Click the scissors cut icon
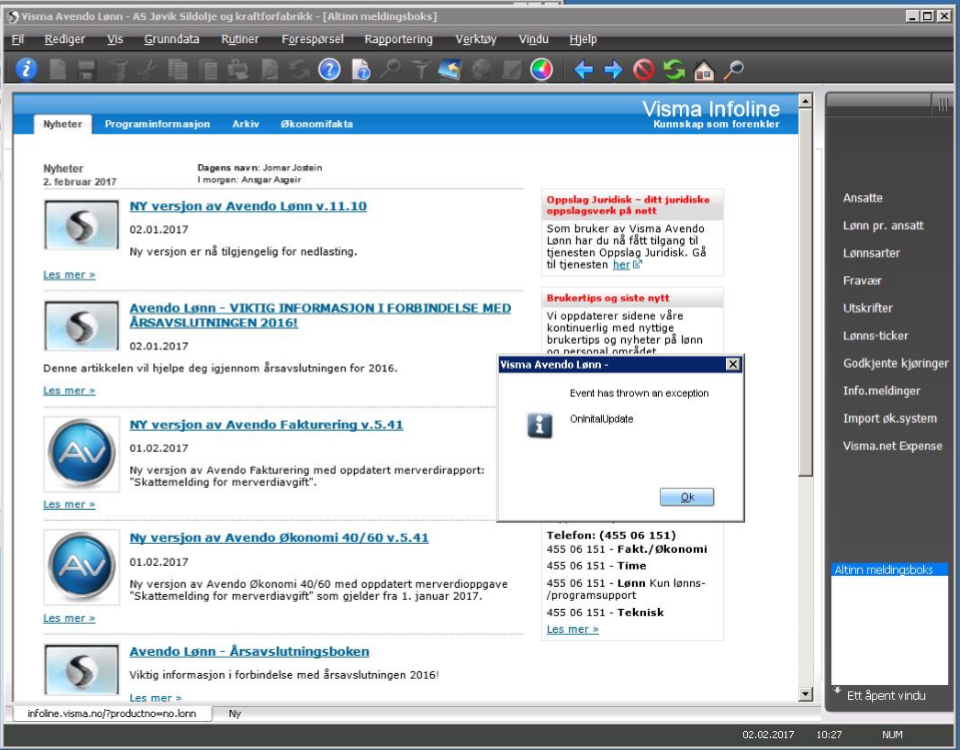This screenshot has width=960, height=750. pos(147,70)
